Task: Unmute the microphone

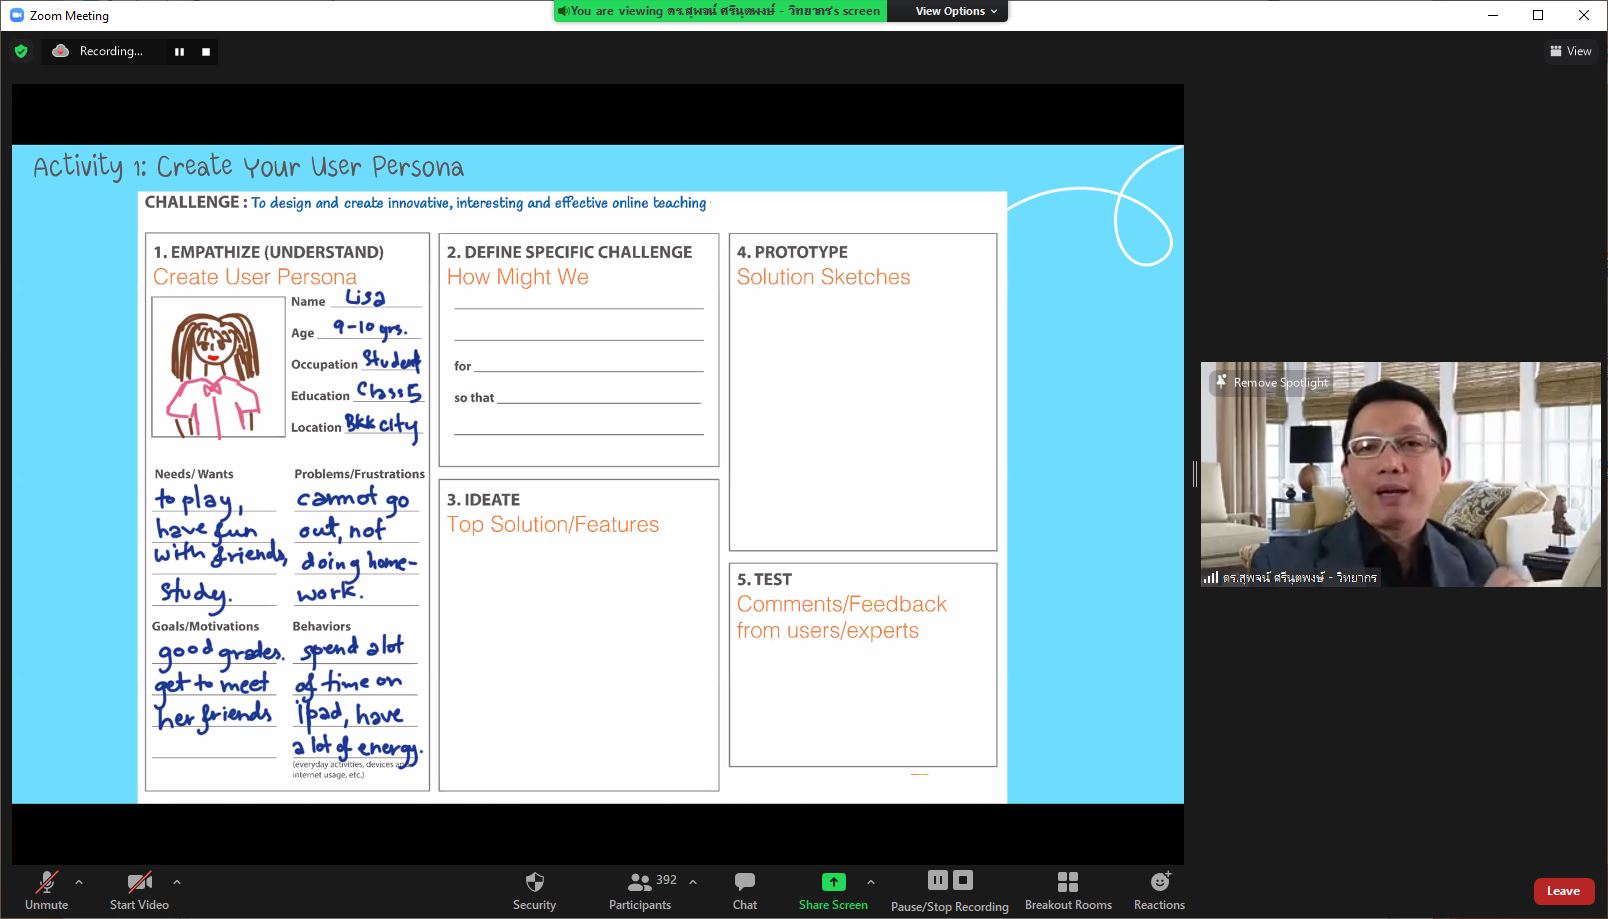Action: tap(46, 890)
